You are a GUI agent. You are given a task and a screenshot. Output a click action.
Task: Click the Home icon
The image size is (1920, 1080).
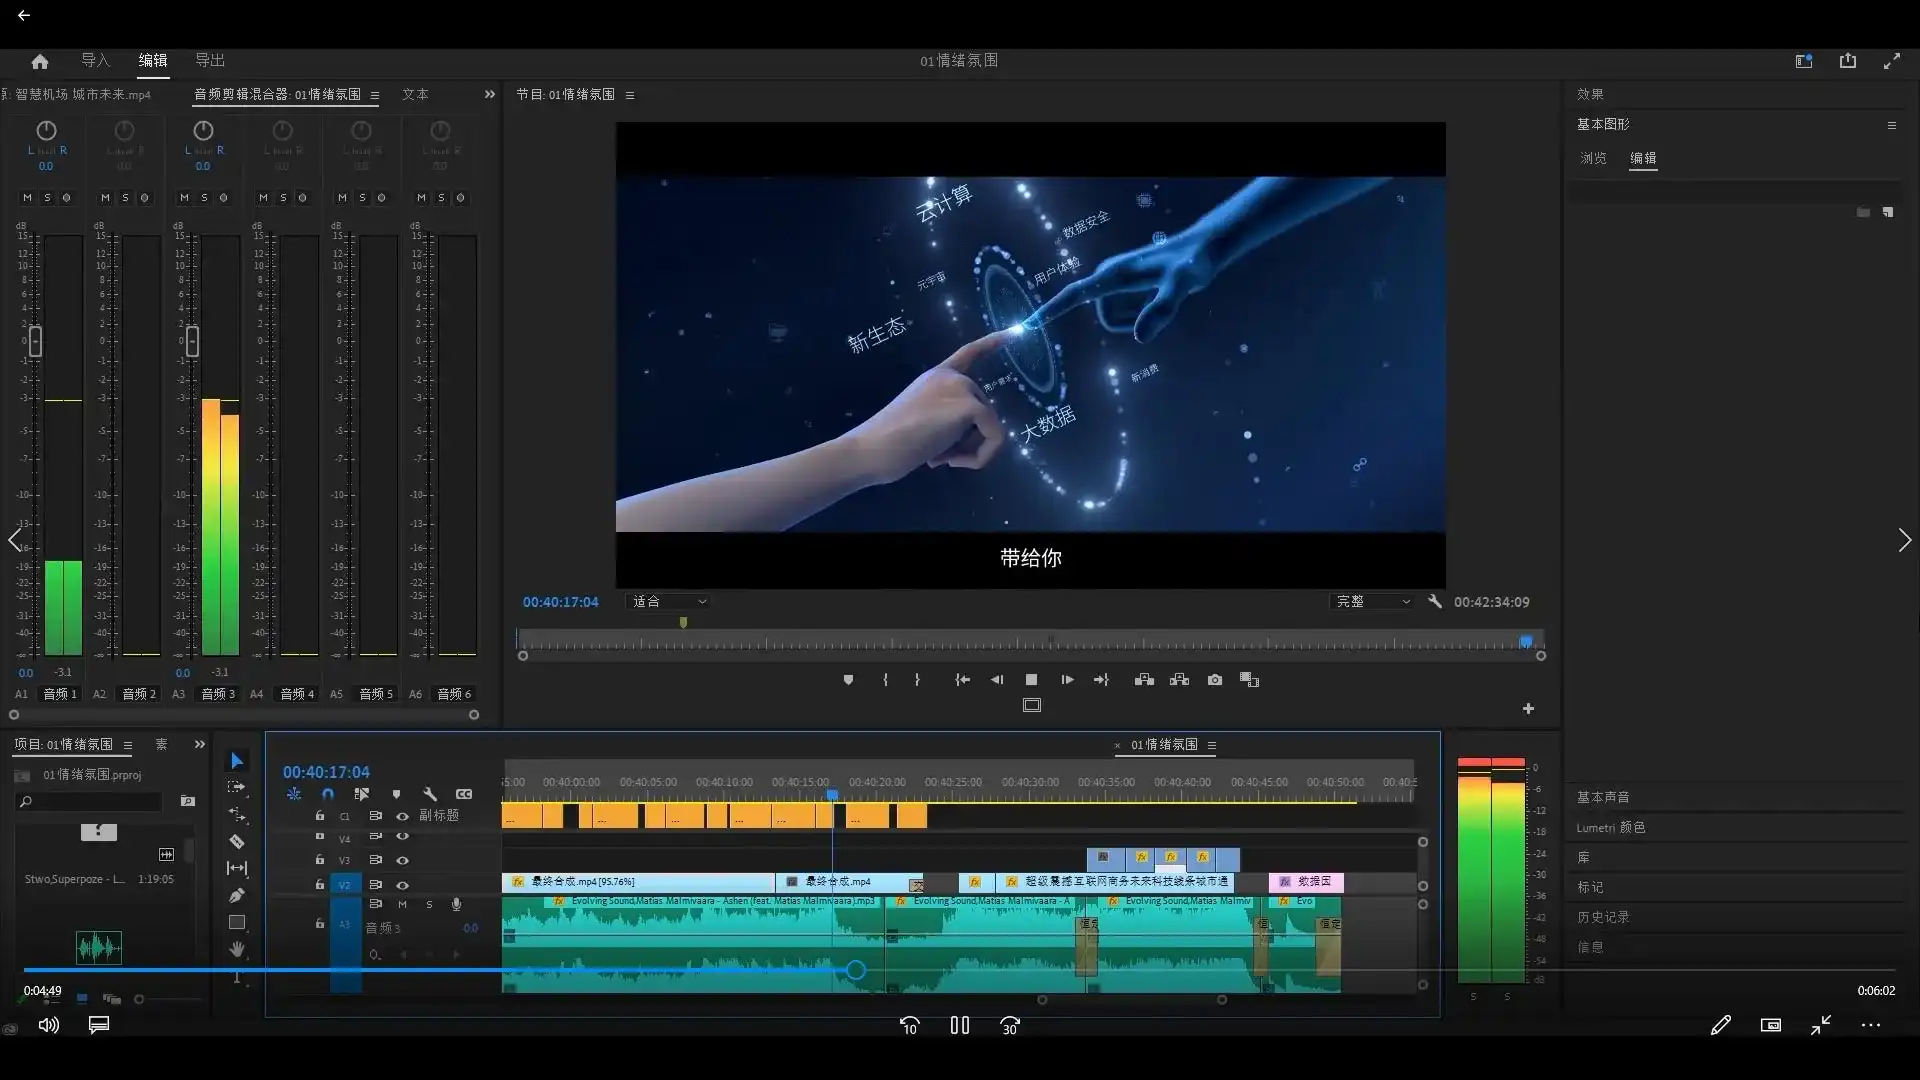click(40, 61)
